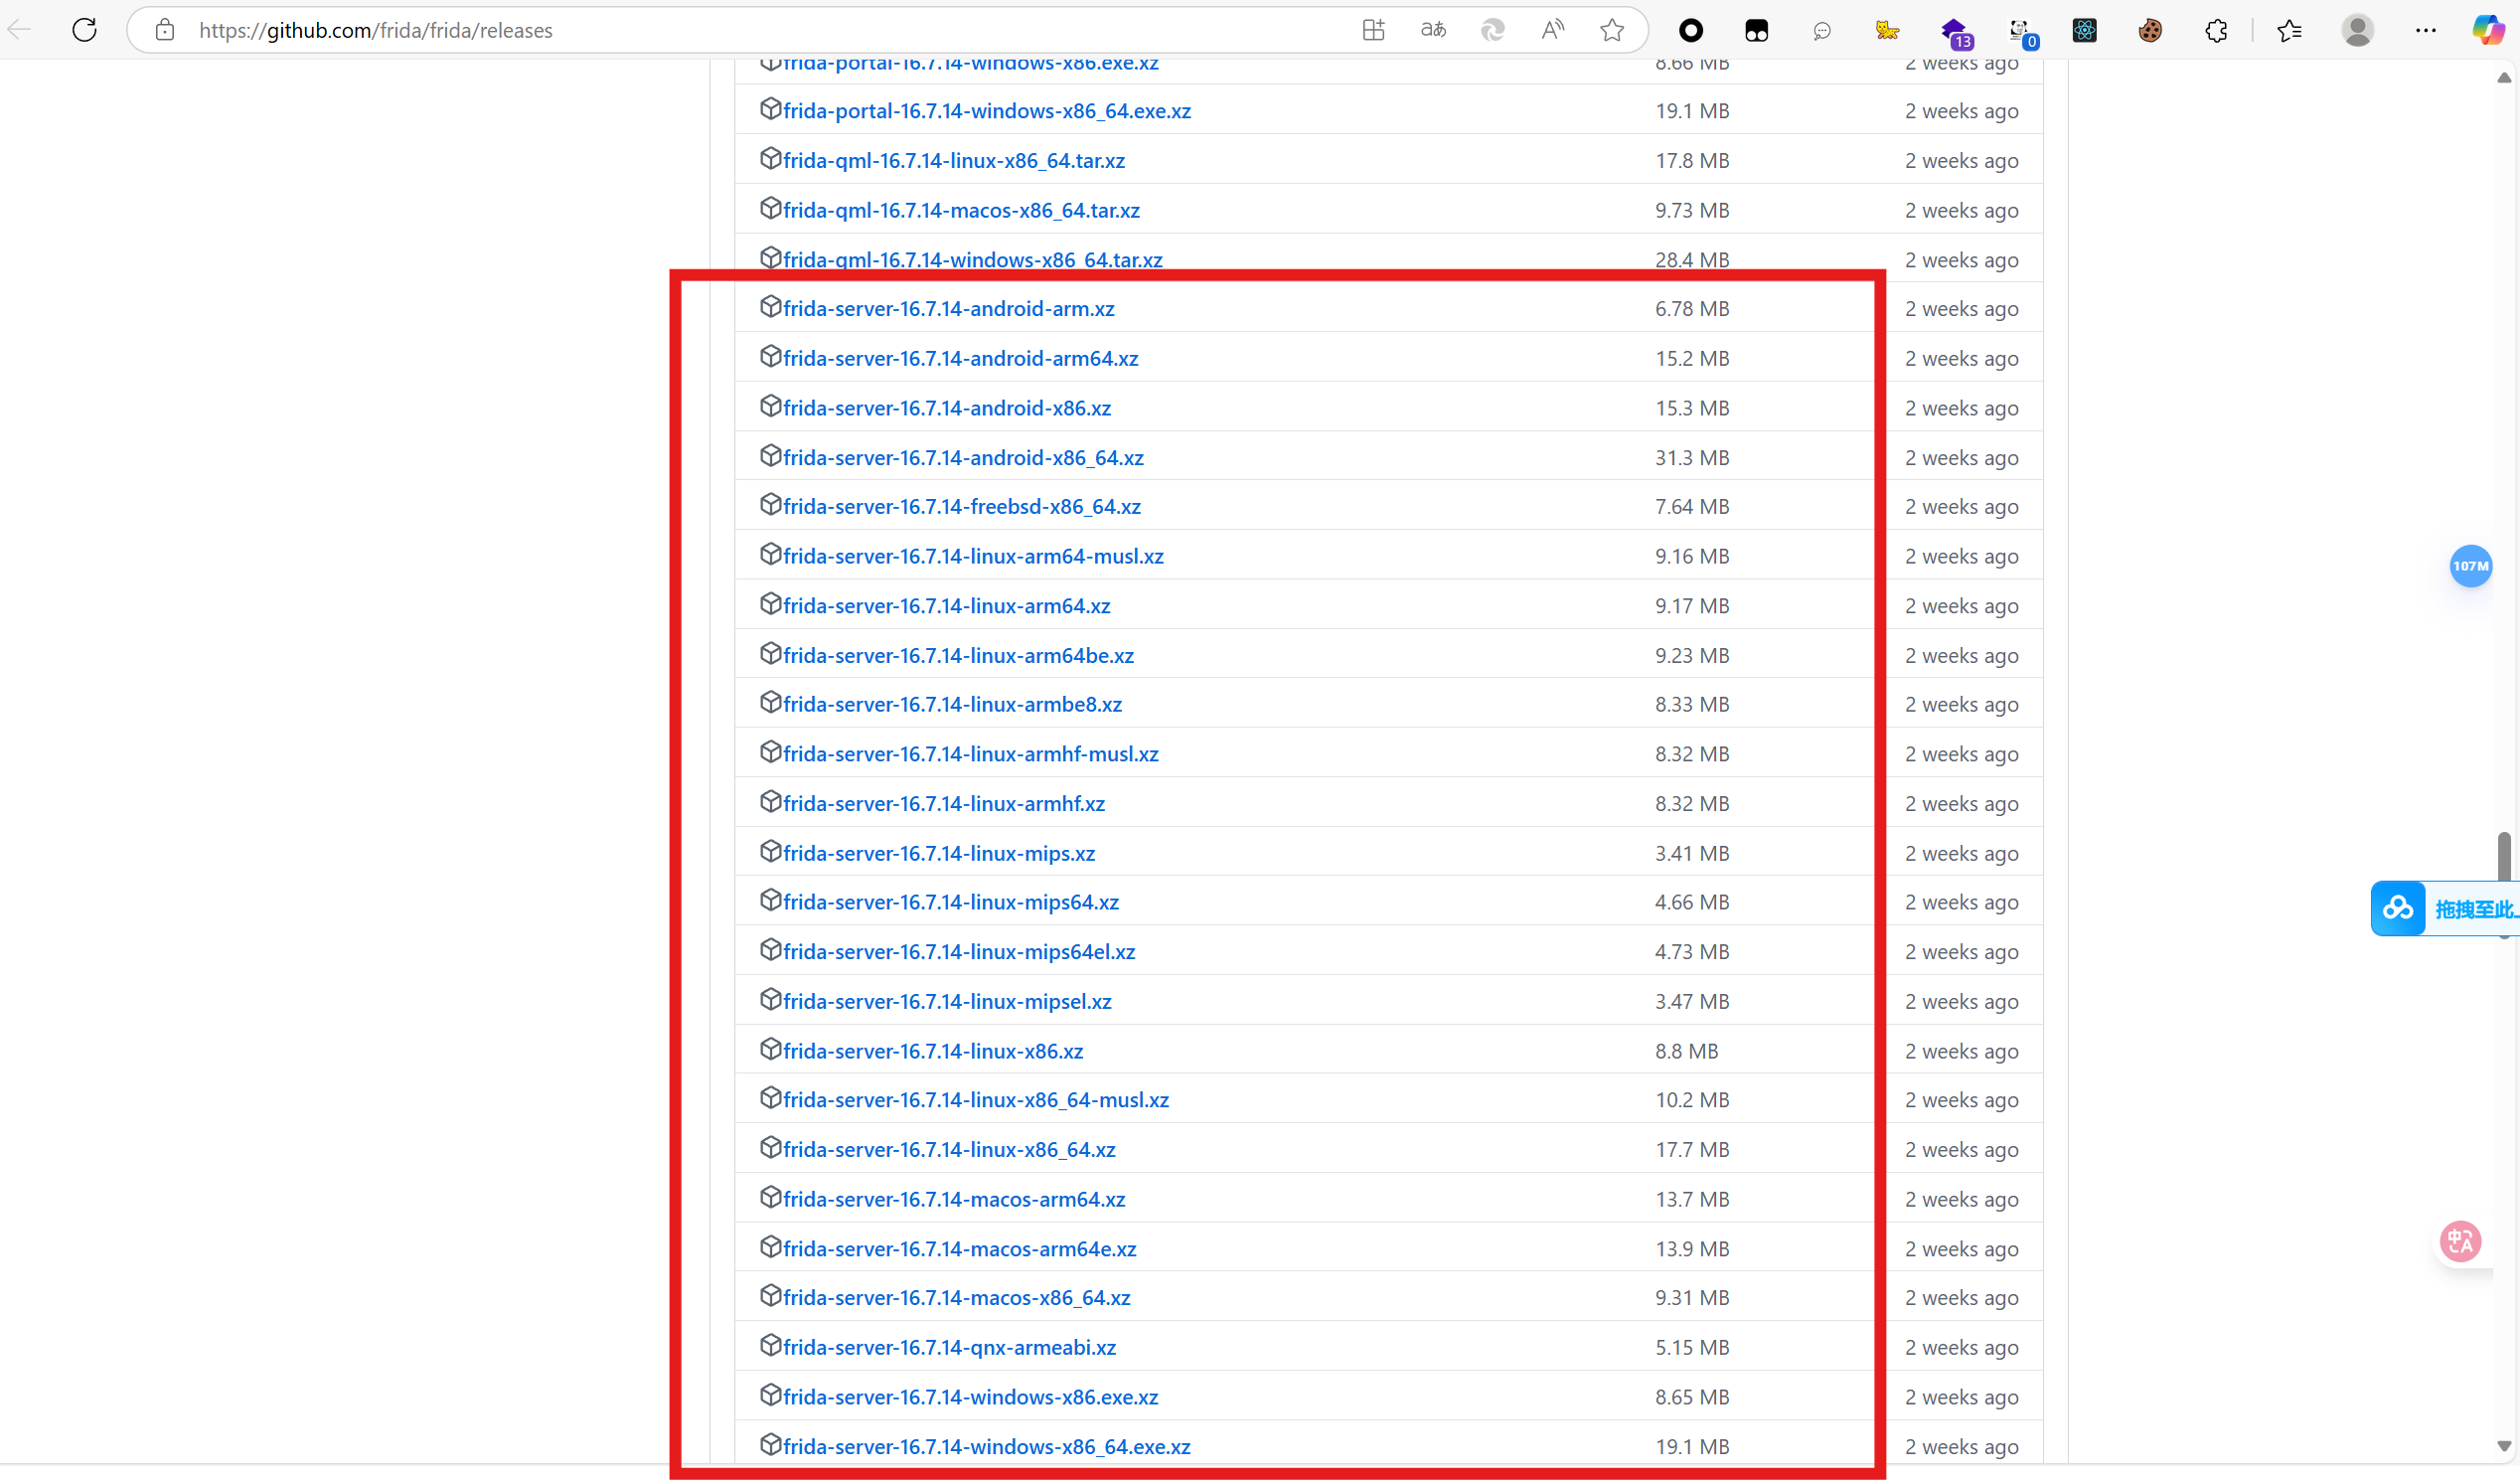Select frida-server-16.7.14-linux-mipsel.xz

947,1001
